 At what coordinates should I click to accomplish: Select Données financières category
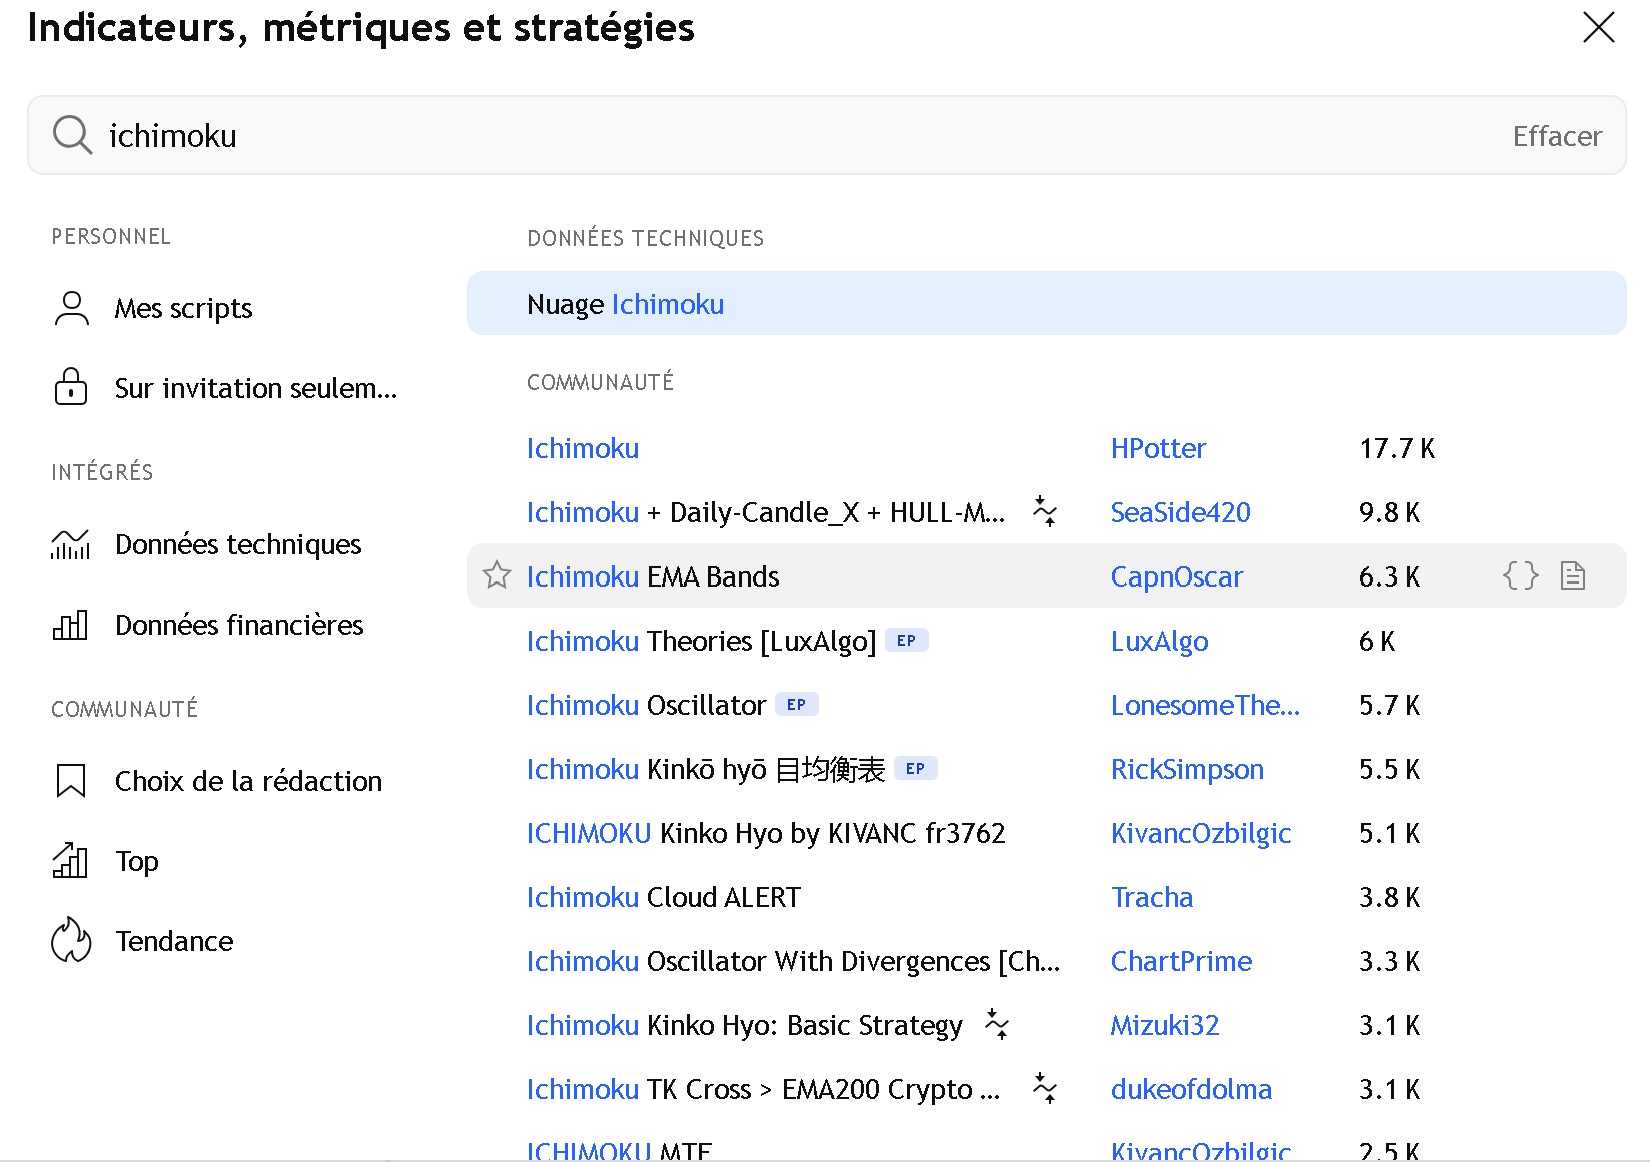tap(238, 625)
